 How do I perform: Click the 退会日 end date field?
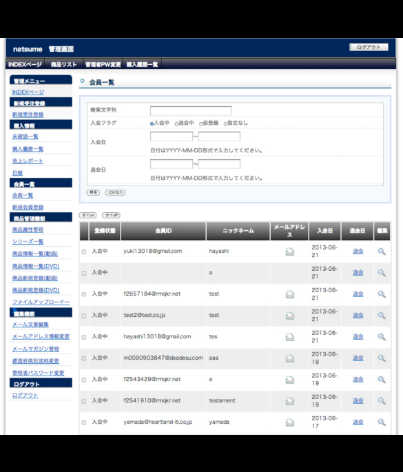pyautogui.click(x=219, y=164)
